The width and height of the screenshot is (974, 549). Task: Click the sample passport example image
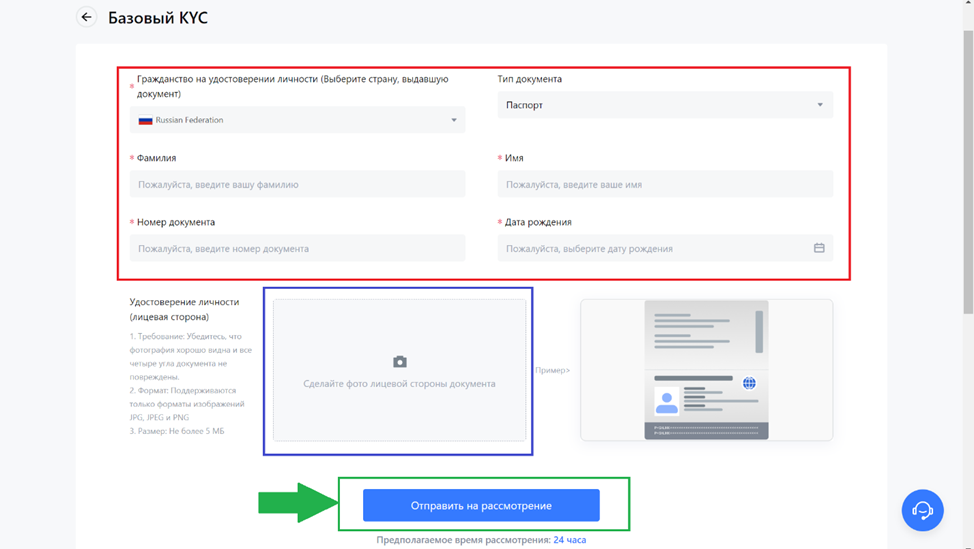[x=706, y=370]
